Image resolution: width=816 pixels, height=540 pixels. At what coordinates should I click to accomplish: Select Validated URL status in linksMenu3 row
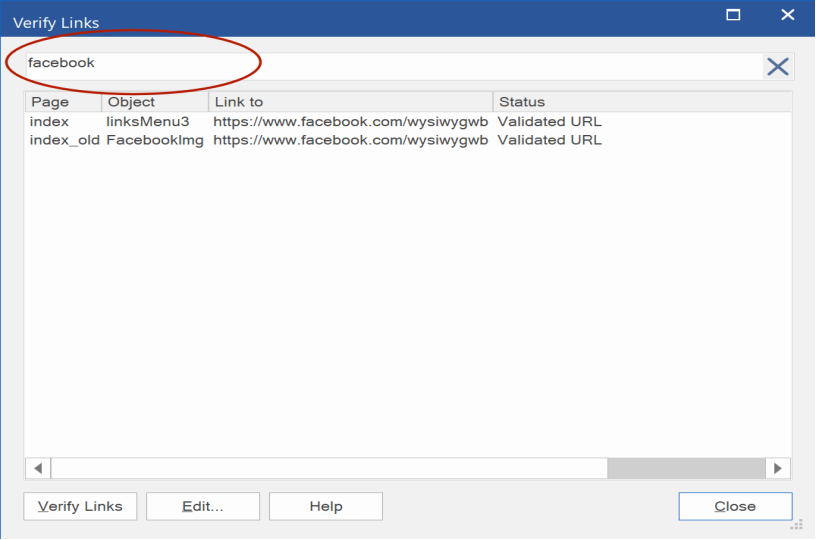pyautogui.click(x=550, y=122)
